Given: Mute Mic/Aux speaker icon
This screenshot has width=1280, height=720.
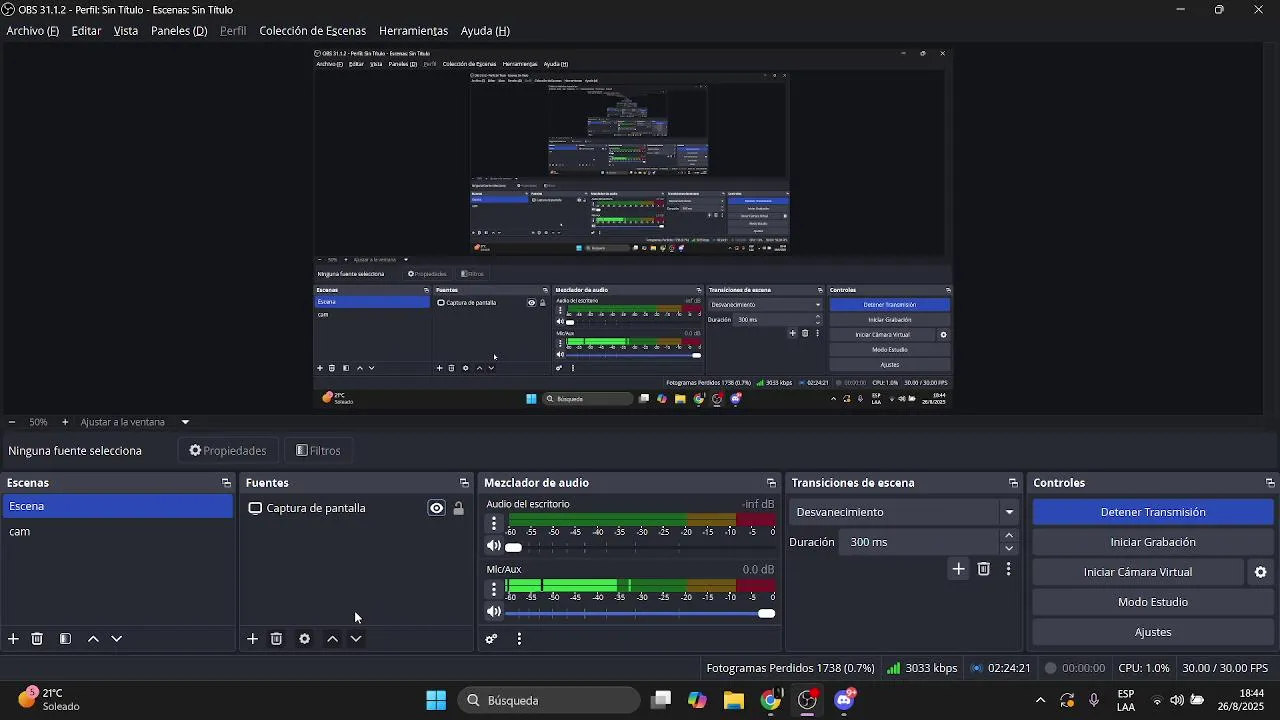Looking at the screenshot, I should [x=494, y=612].
